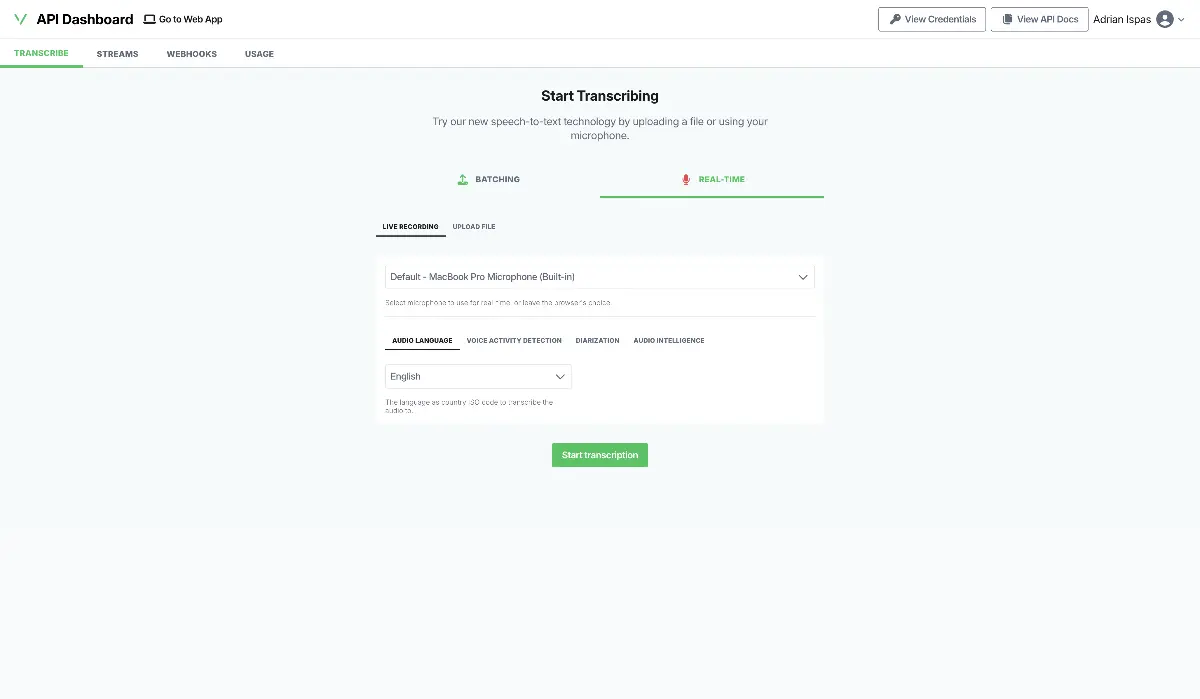
Task: Switch to UPLOAD FILE mode
Action: click(473, 226)
